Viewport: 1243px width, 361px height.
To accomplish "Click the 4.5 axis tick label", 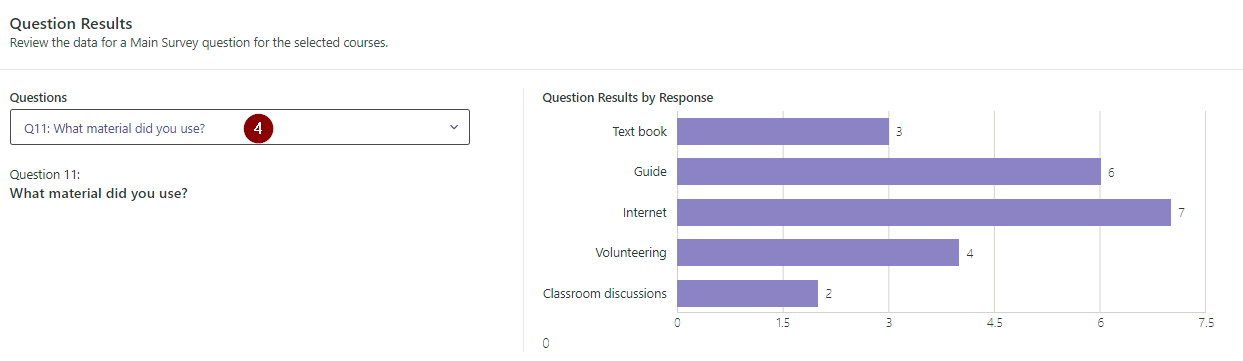I will (994, 323).
